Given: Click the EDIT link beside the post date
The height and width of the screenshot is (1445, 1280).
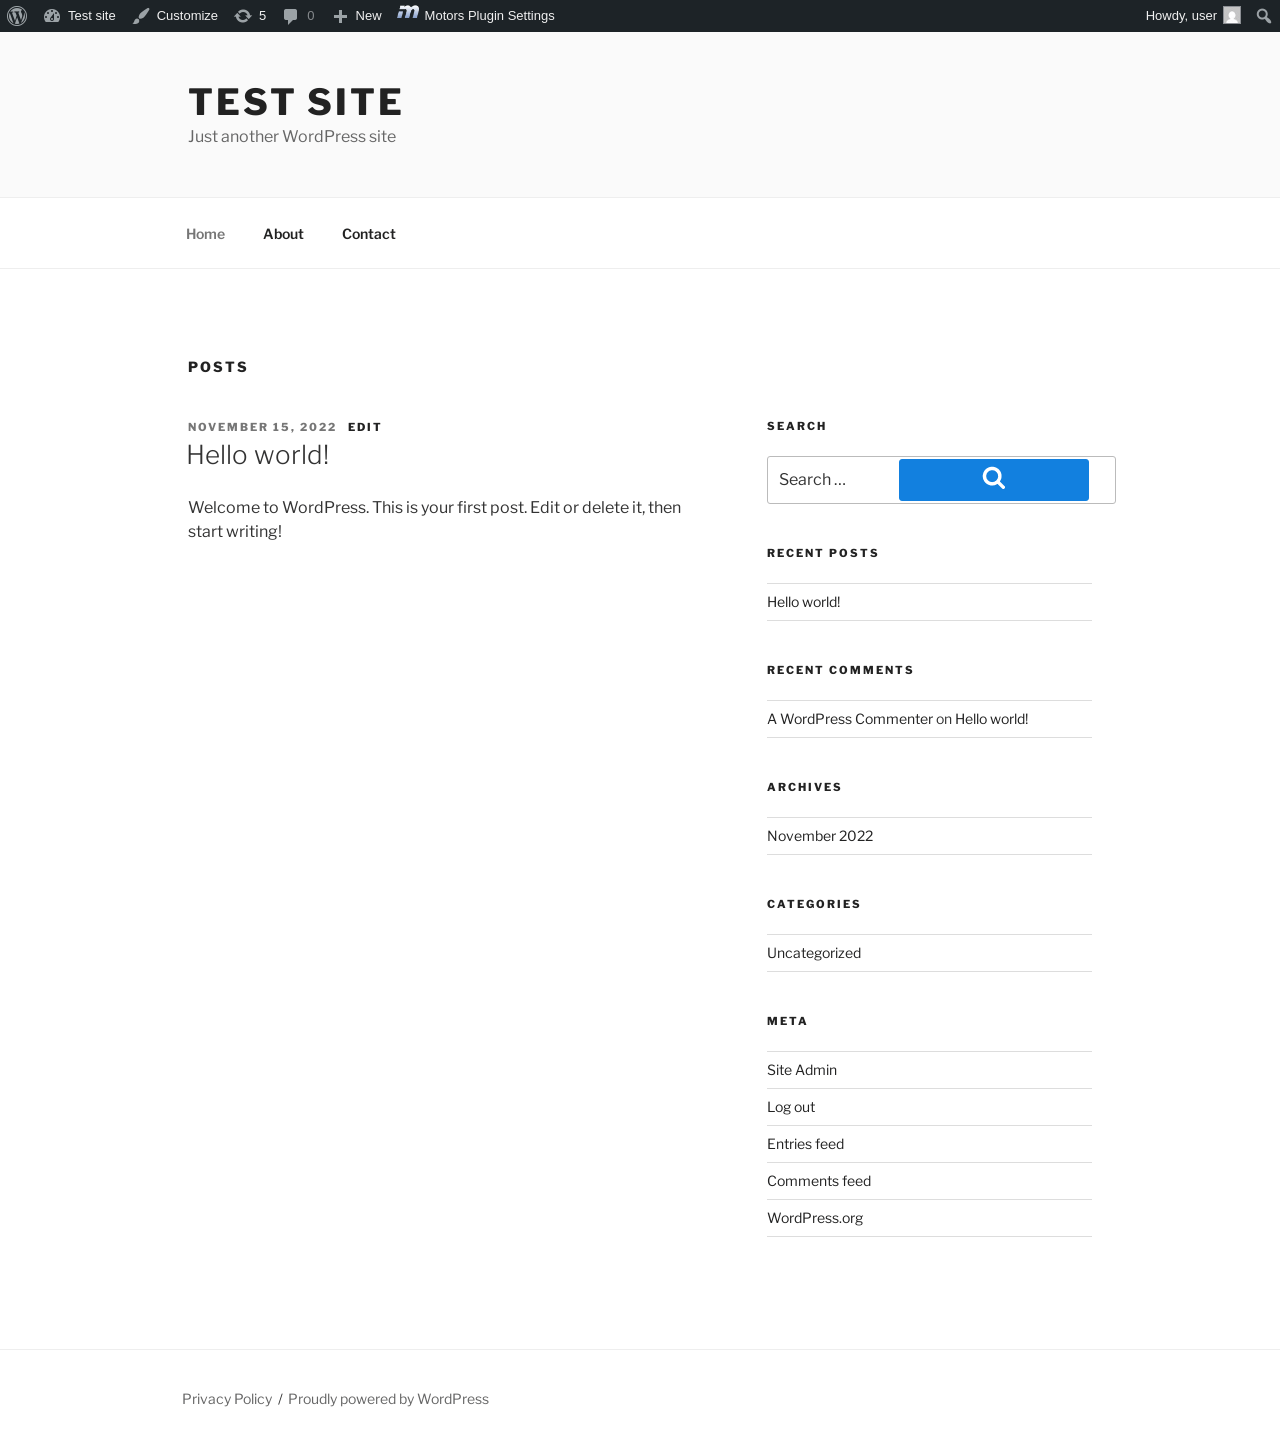Looking at the screenshot, I should coord(365,427).
